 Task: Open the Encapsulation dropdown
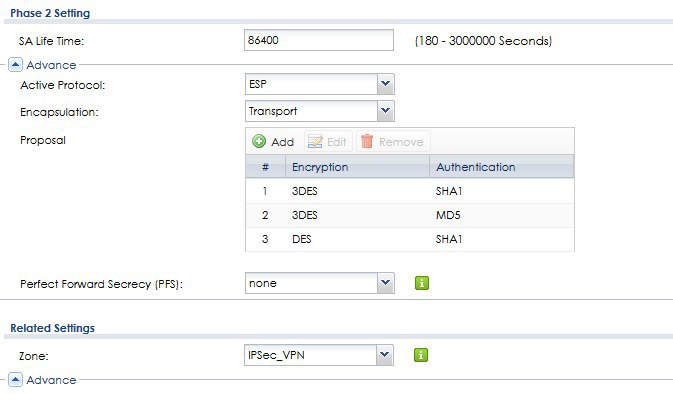[x=385, y=111]
